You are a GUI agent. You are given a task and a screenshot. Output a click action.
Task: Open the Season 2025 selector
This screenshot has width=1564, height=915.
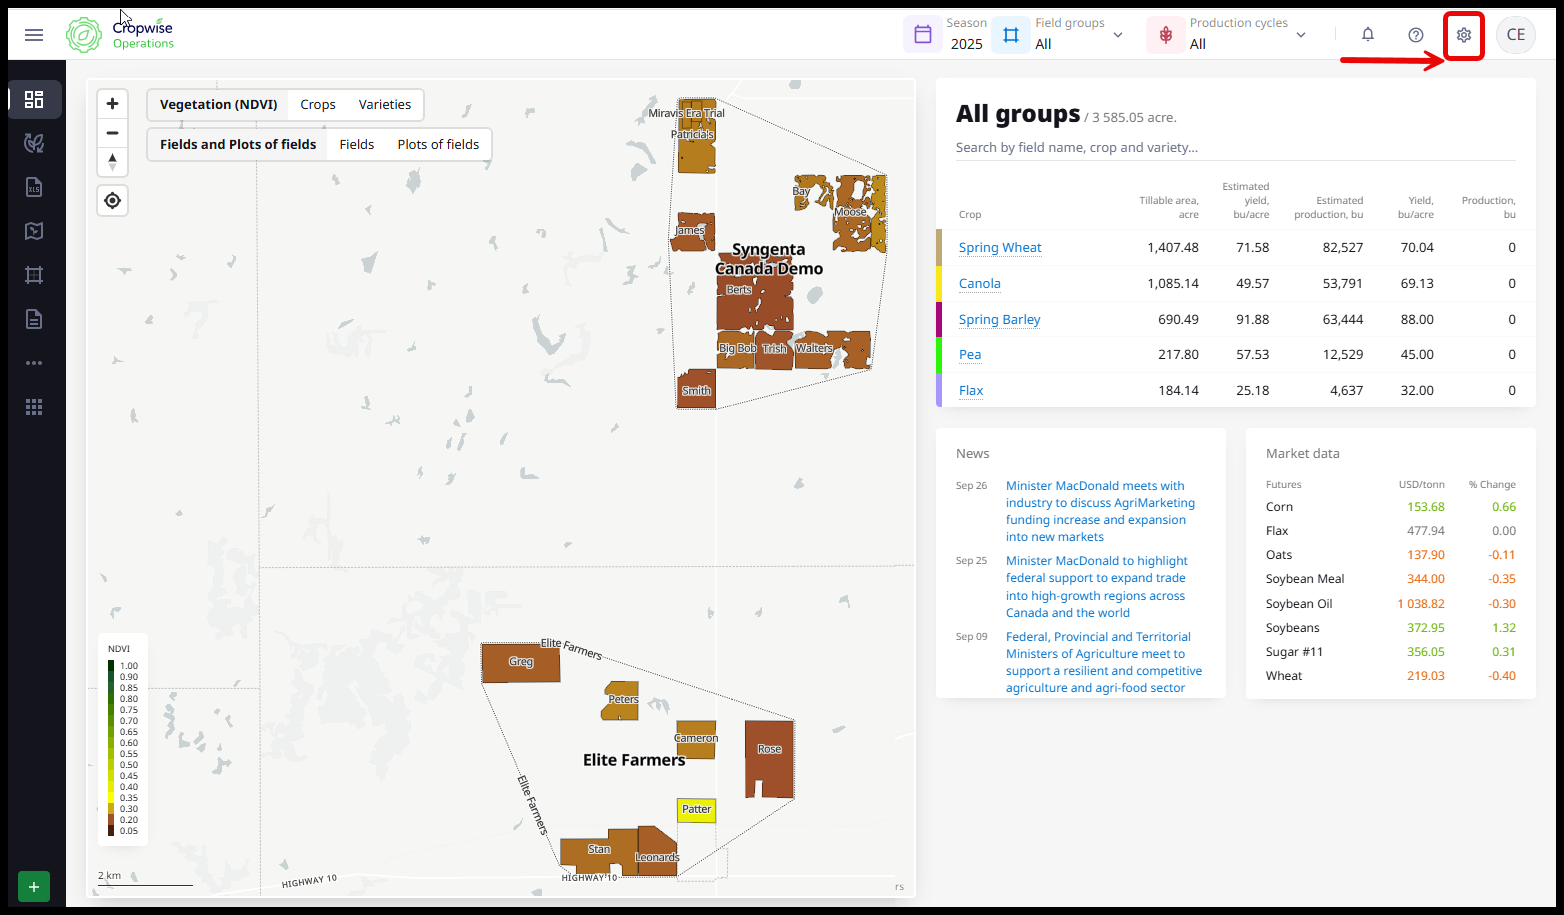coord(948,35)
